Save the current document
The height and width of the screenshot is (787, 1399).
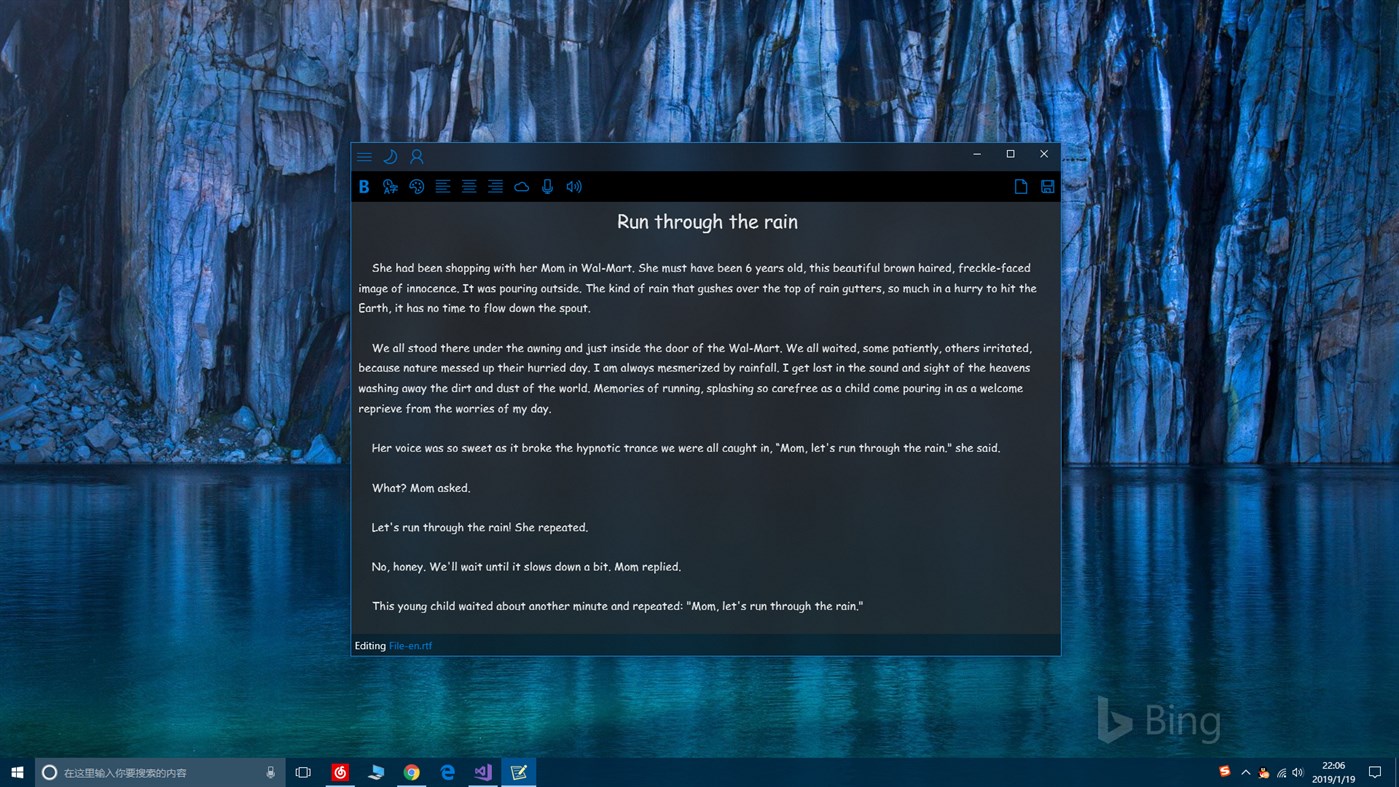(x=1047, y=186)
